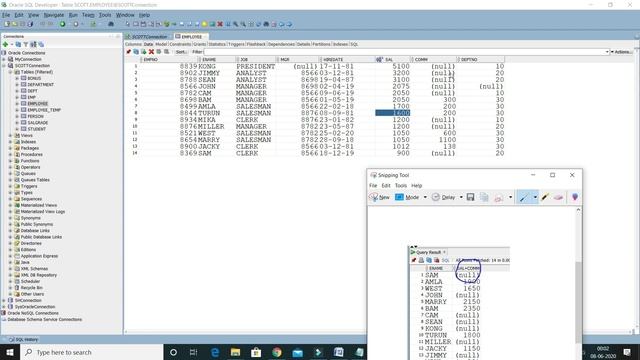640x360 pixels.
Task: Open the Run menu
Action: tap(73, 15)
